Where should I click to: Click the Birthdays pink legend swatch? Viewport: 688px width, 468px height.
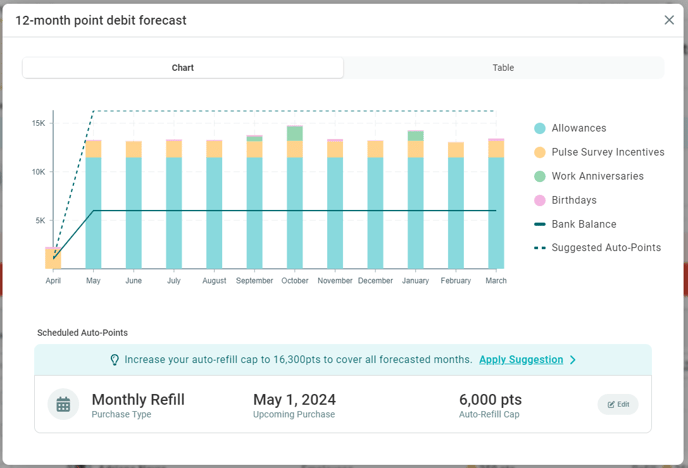tap(540, 200)
